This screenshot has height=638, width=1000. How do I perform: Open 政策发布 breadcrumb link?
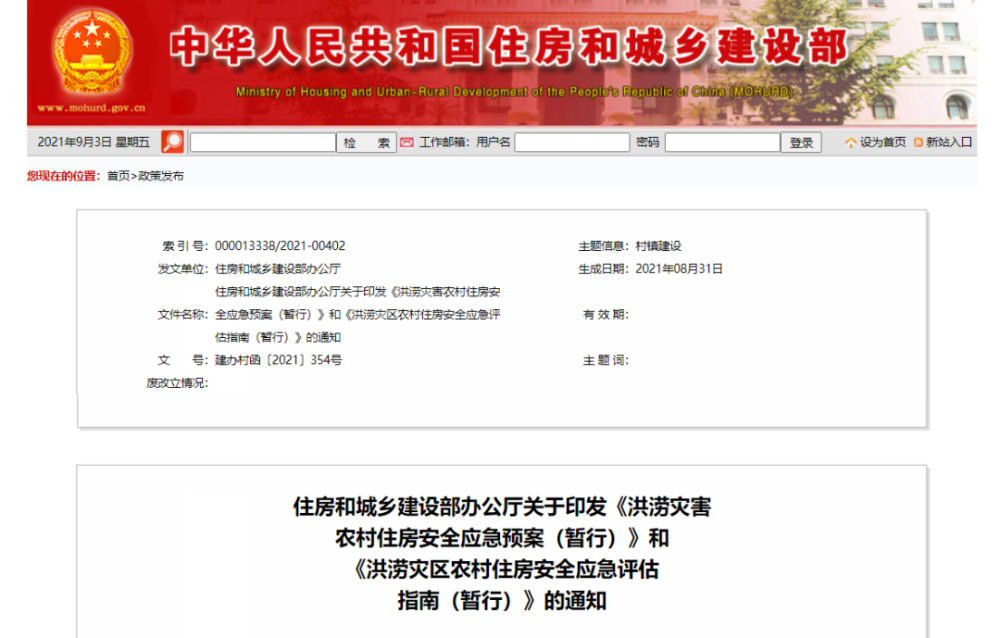[161, 176]
